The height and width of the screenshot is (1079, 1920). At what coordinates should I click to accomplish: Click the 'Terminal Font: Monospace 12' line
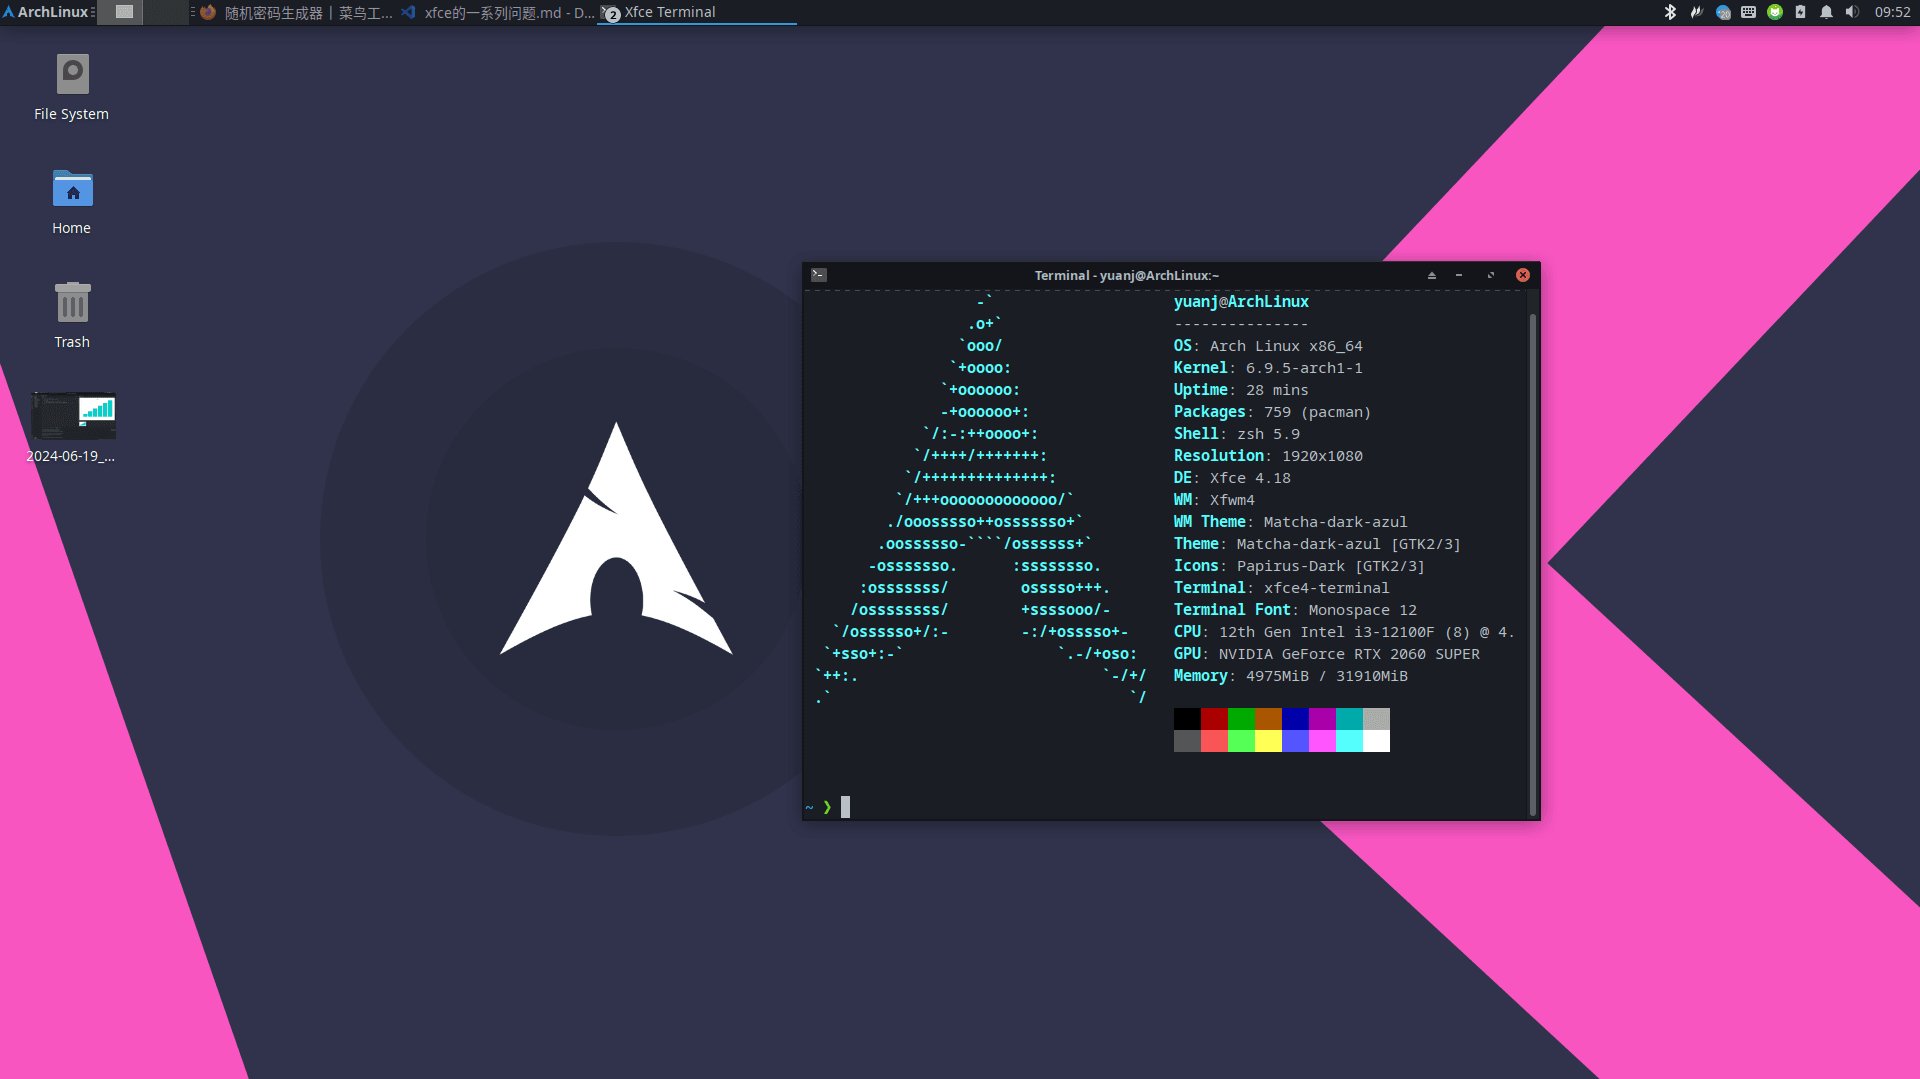click(x=1295, y=610)
